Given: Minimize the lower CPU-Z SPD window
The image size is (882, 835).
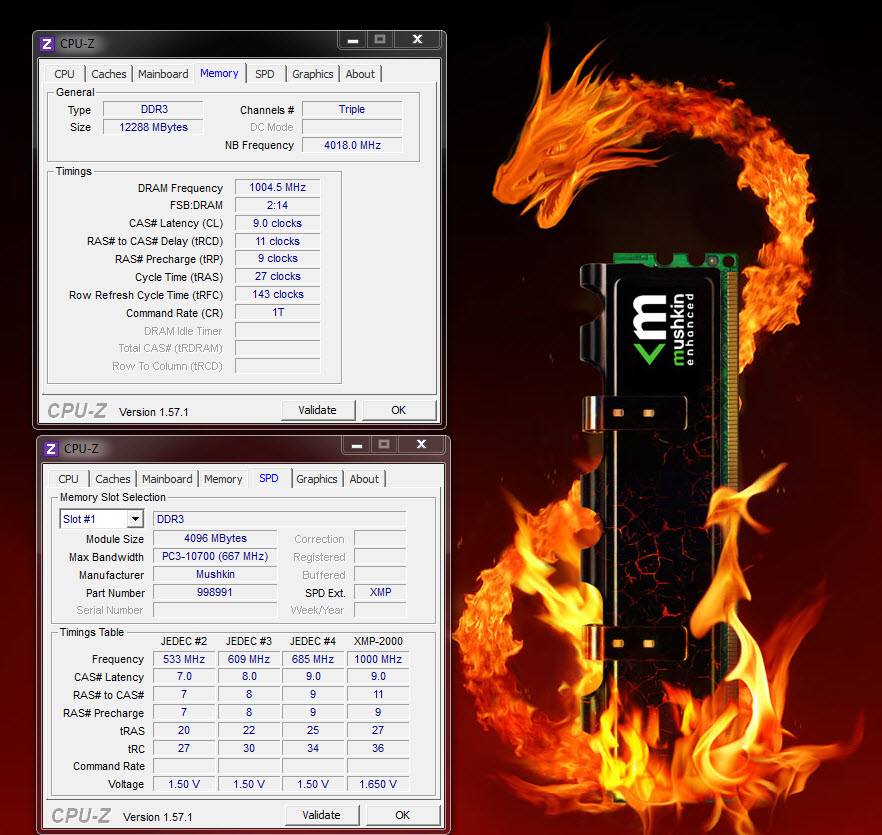Looking at the screenshot, I should tap(357, 445).
